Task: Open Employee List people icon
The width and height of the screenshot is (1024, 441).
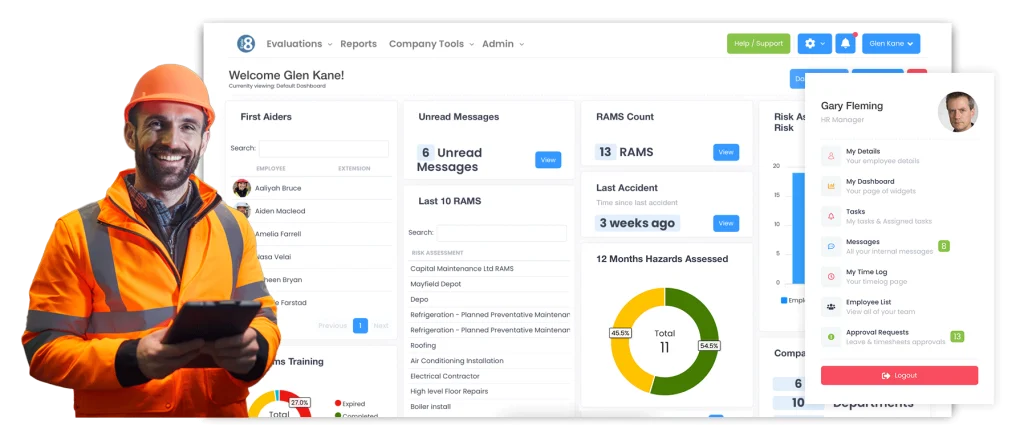Action: coord(831,306)
